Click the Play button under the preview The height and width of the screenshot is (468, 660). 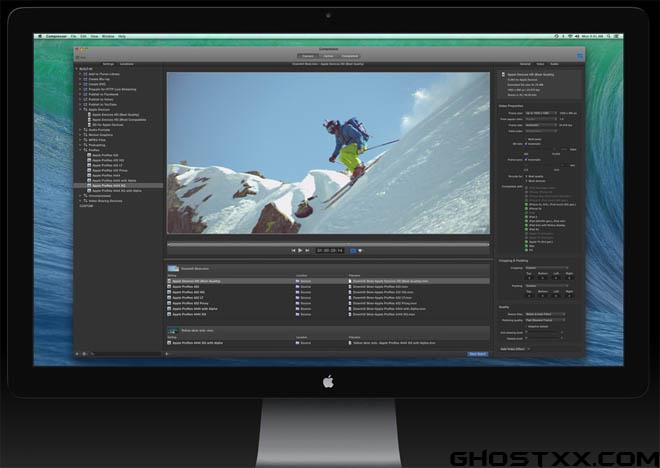coord(300,250)
